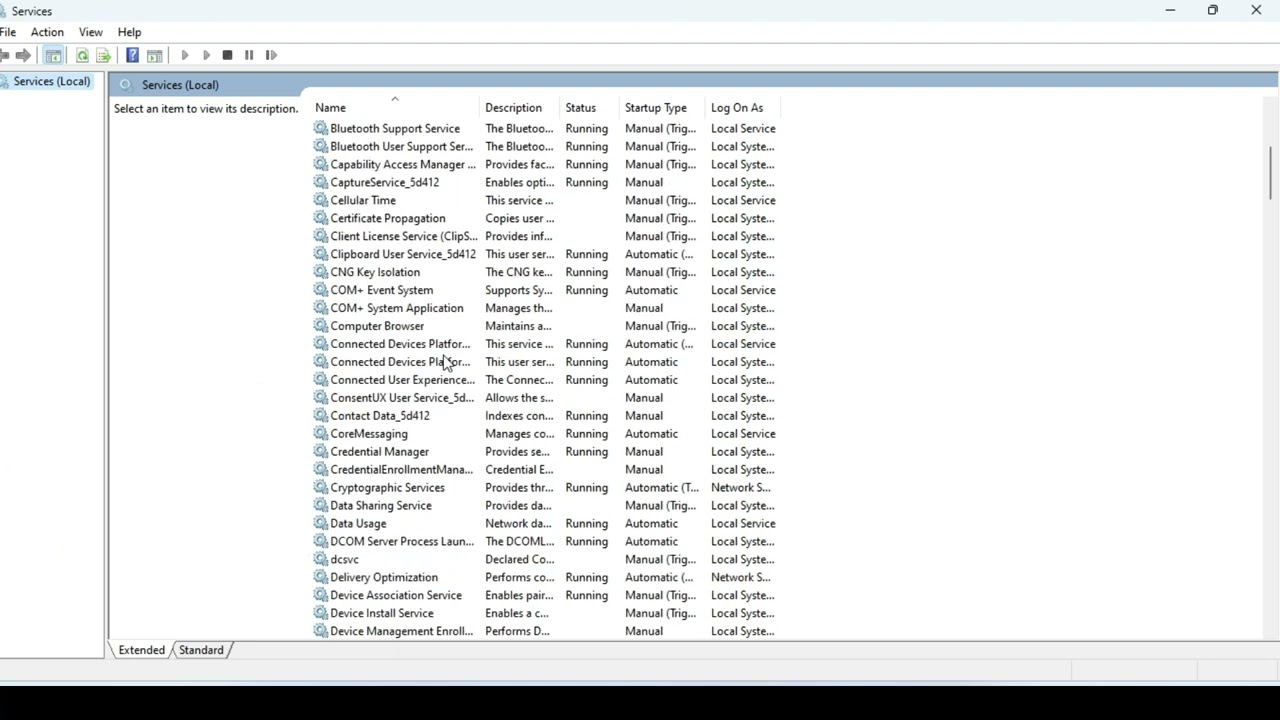Click the gear icon in Services (Local) header bar
Screen dimensions: 1280x720
click(126, 85)
